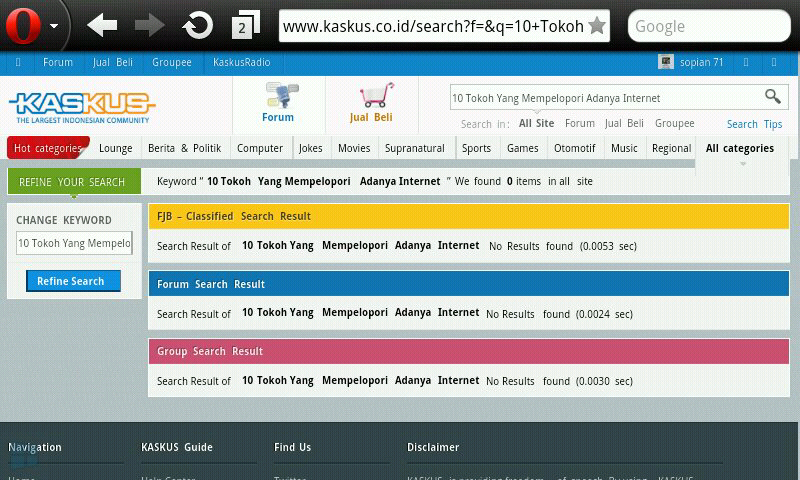
Task: Select Forum search scope
Action: pos(580,123)
